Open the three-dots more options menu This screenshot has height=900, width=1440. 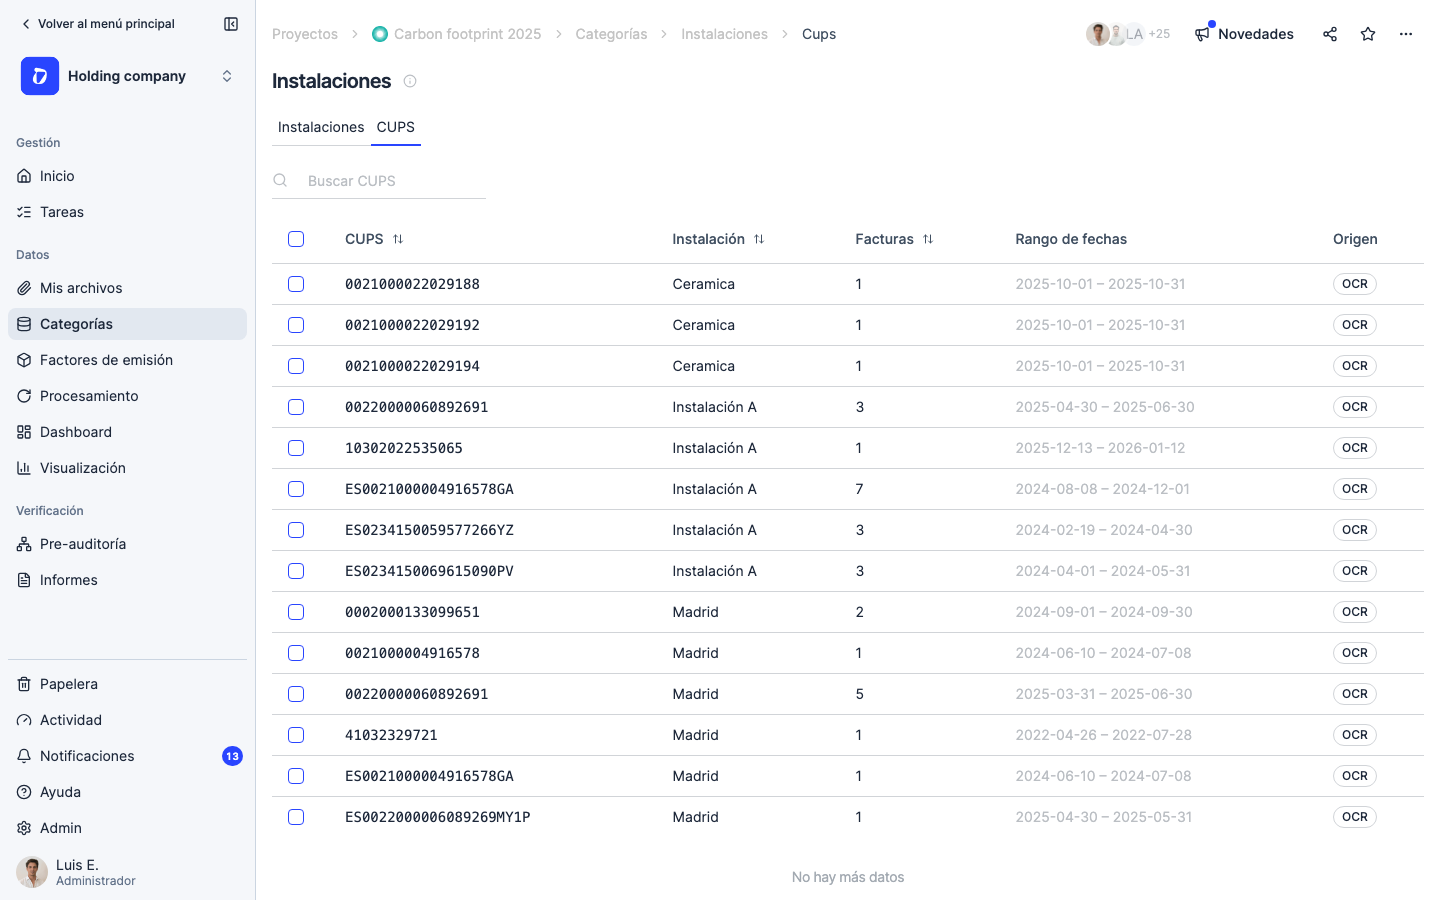(1406, 34)
